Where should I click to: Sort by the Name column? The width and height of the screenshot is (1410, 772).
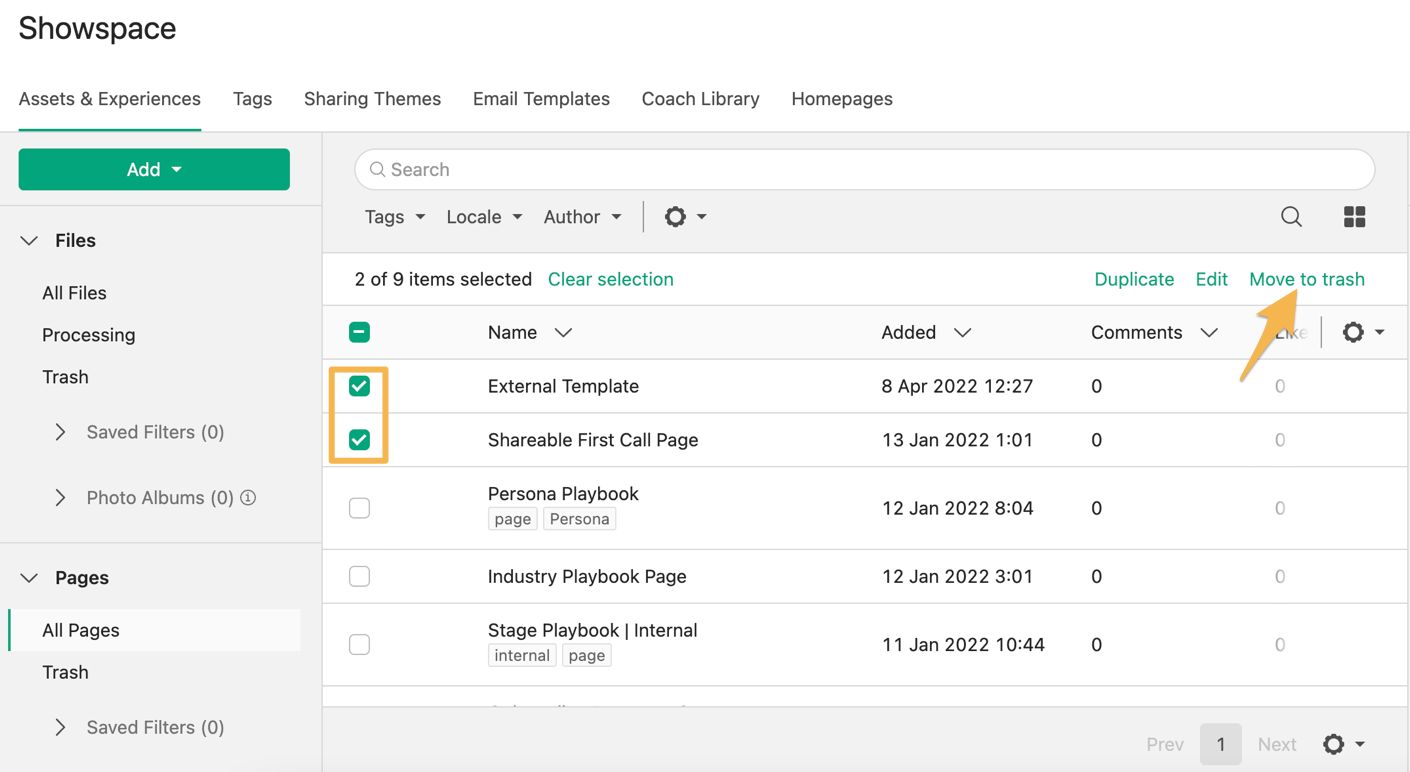point(530,332)
